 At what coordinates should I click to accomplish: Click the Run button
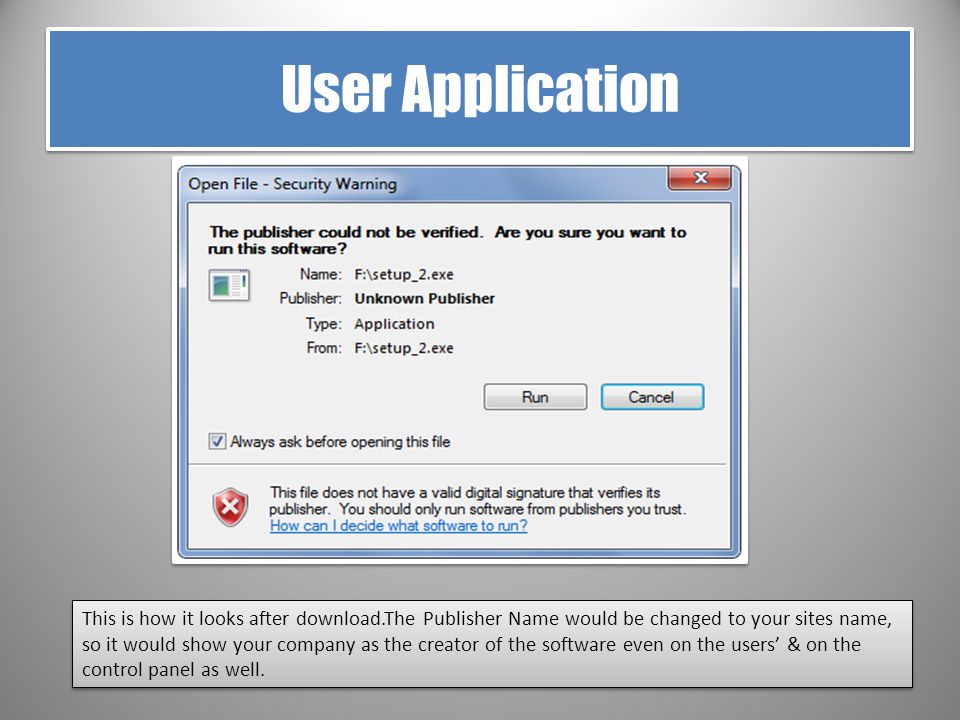[535, 397]
